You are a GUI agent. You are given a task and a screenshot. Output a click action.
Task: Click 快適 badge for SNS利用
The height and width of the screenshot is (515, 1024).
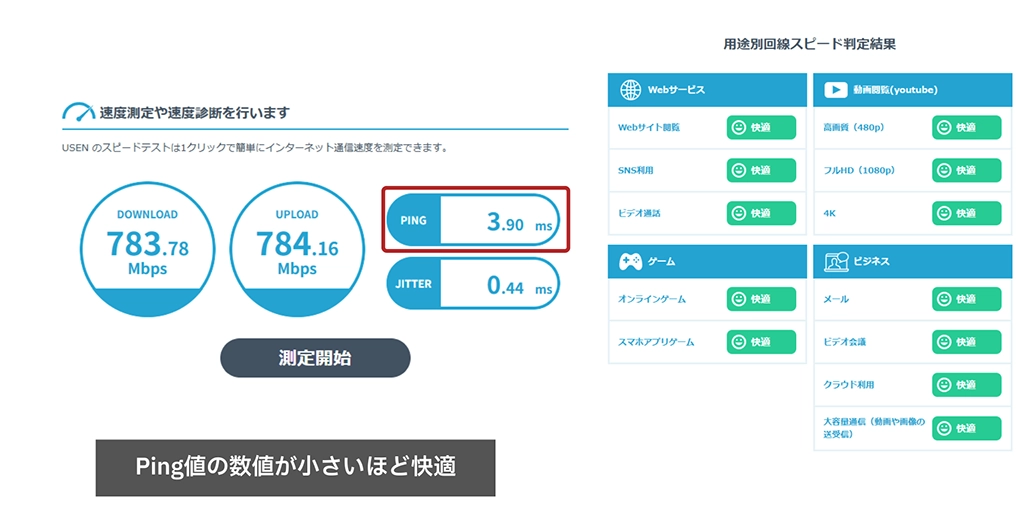[x=761, y=171]
